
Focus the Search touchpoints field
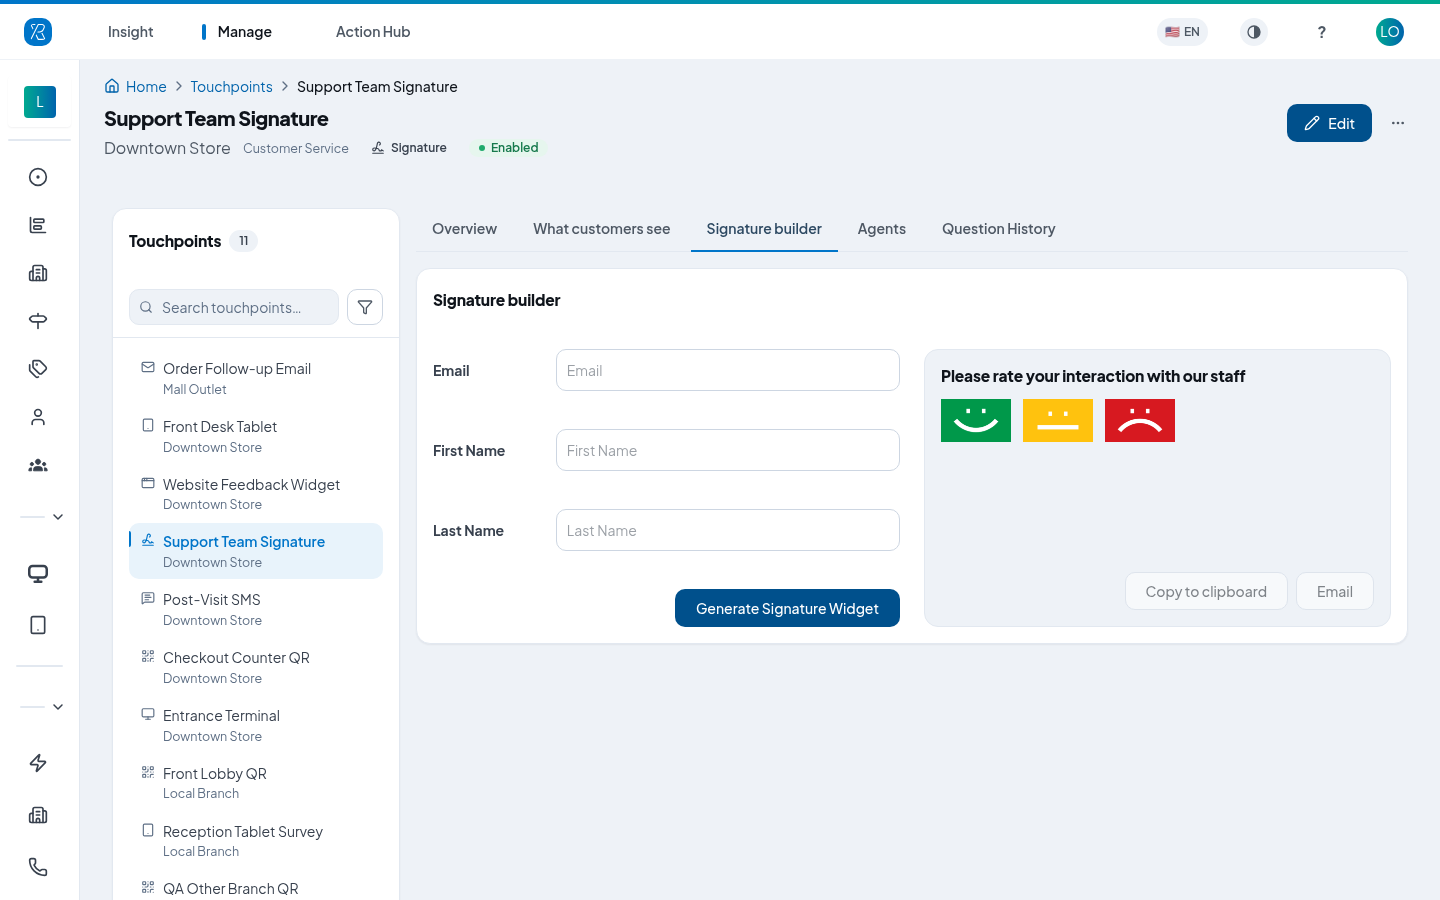[234, 307]
